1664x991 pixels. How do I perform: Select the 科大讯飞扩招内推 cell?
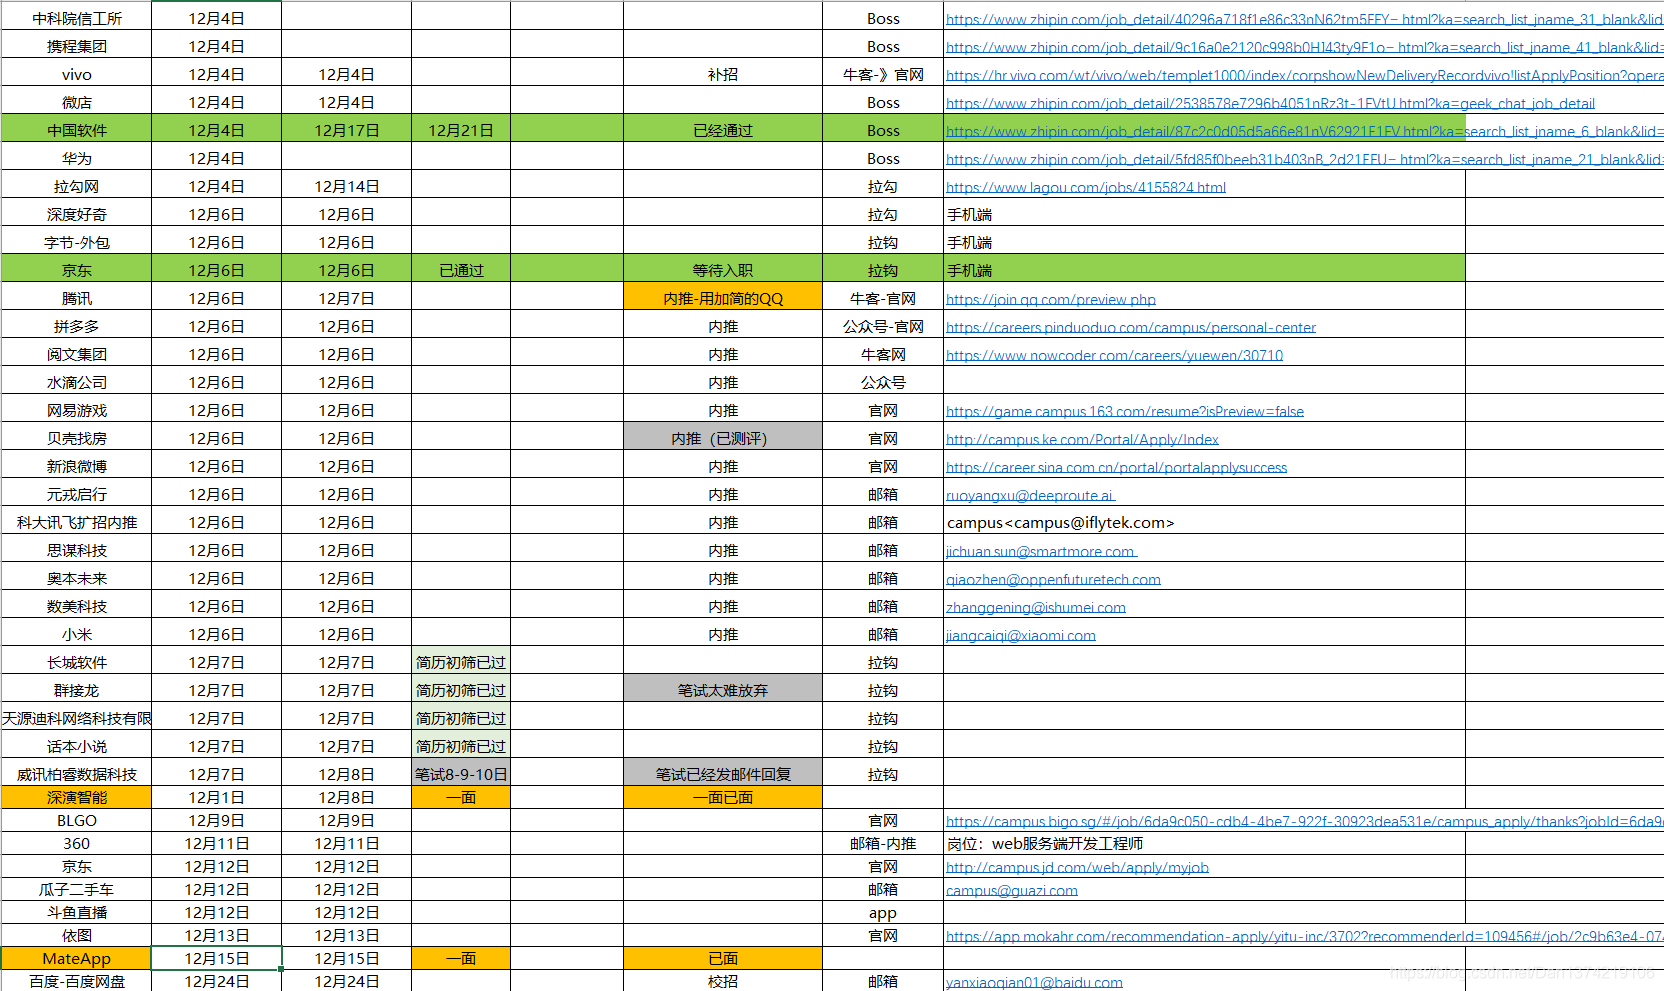(x=76, y=522)
